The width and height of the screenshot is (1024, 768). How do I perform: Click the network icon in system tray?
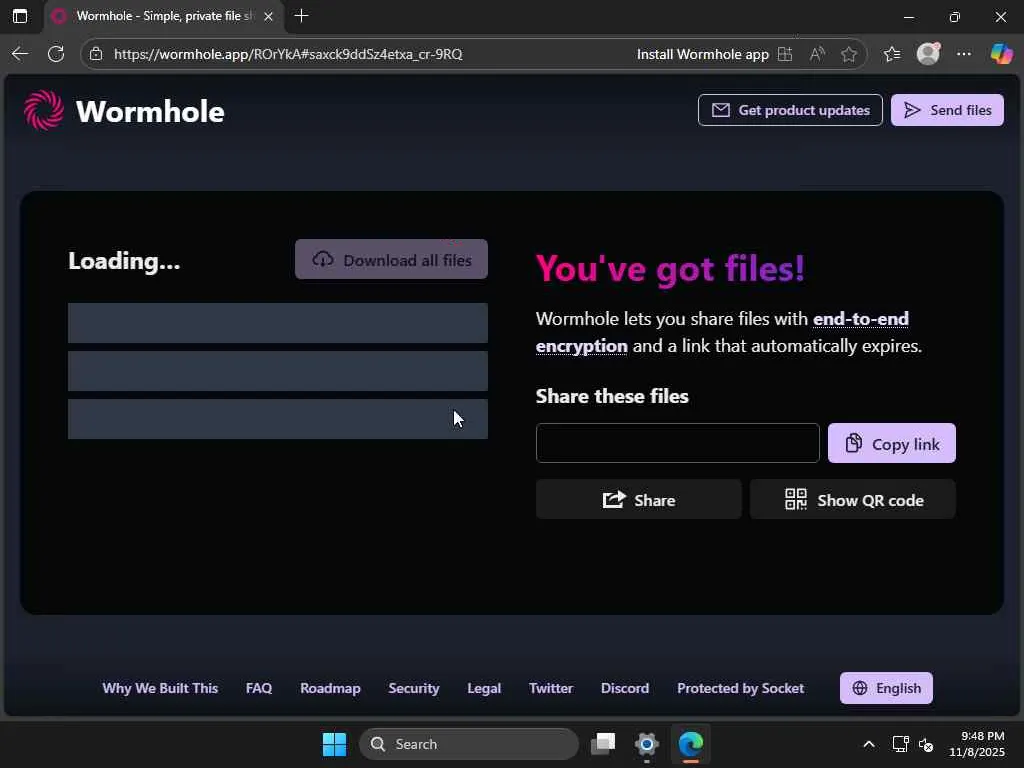[x=901, y=744]
